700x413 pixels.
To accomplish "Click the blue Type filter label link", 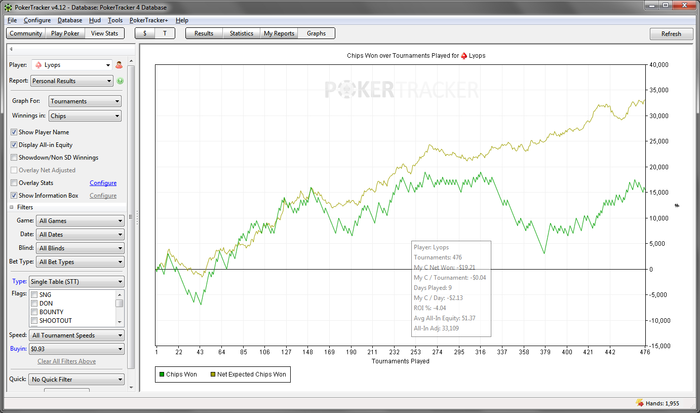I will (x=19, y=281).
